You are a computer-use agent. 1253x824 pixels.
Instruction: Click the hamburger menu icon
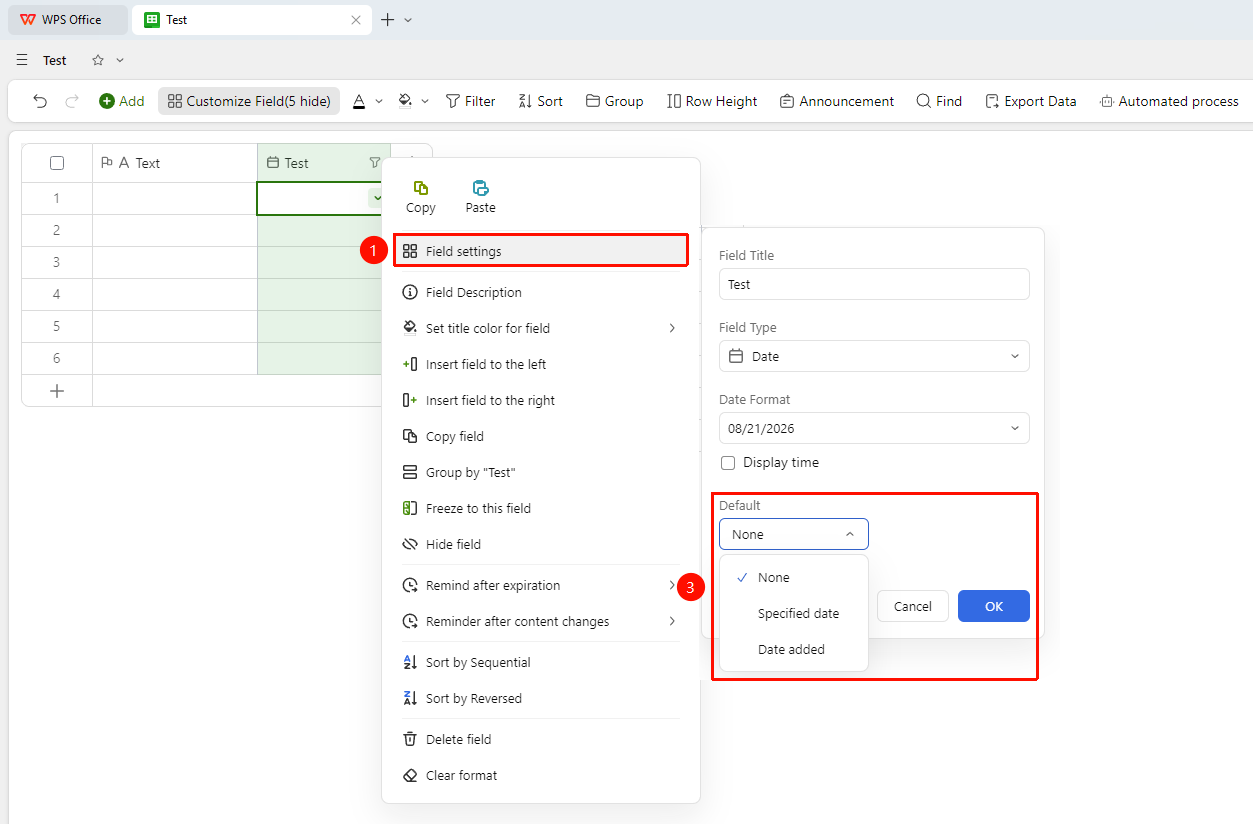pos(22,60)
